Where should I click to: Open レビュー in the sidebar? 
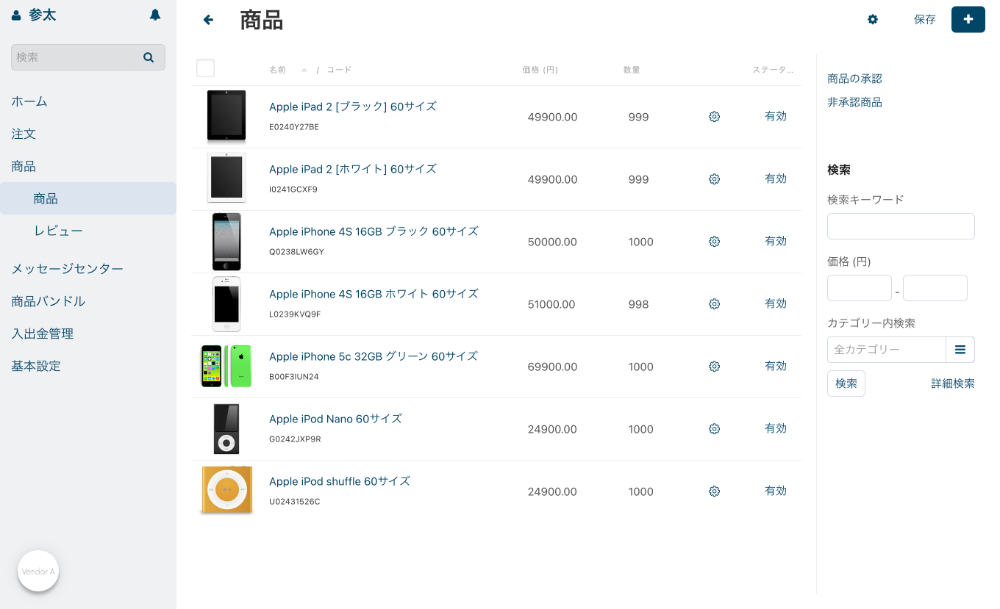(x=58, y=231)
